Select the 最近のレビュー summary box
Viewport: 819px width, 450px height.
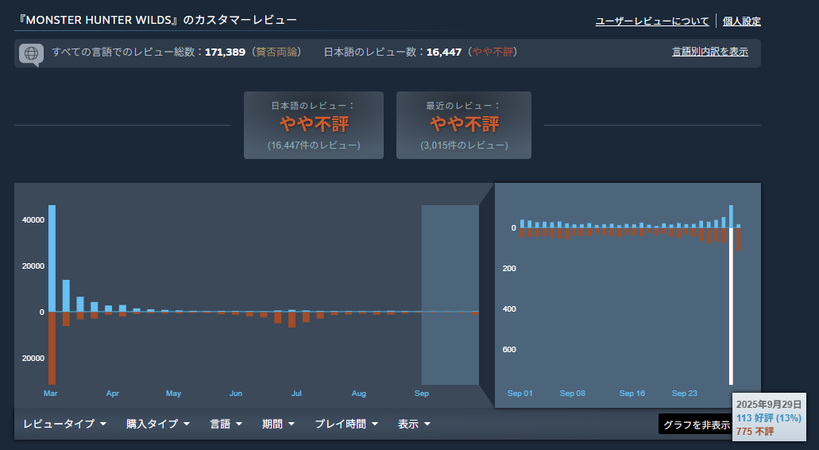coord(464,124)
